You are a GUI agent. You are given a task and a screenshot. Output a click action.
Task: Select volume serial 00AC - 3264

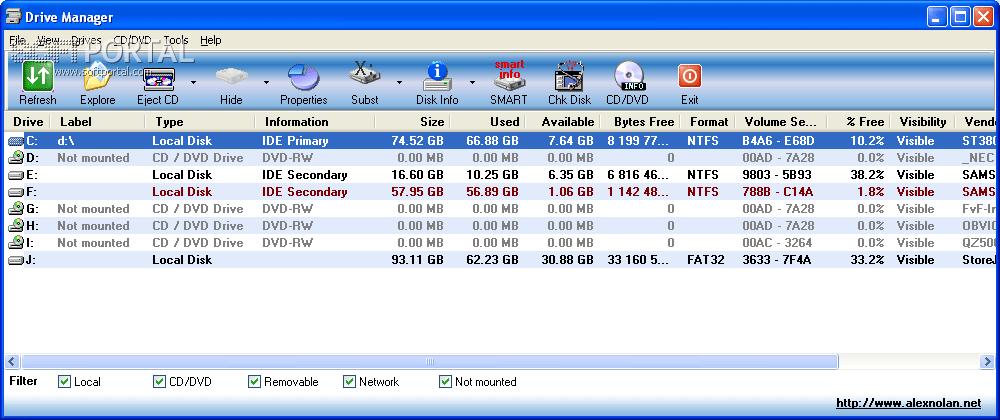[x=778, y=242]
